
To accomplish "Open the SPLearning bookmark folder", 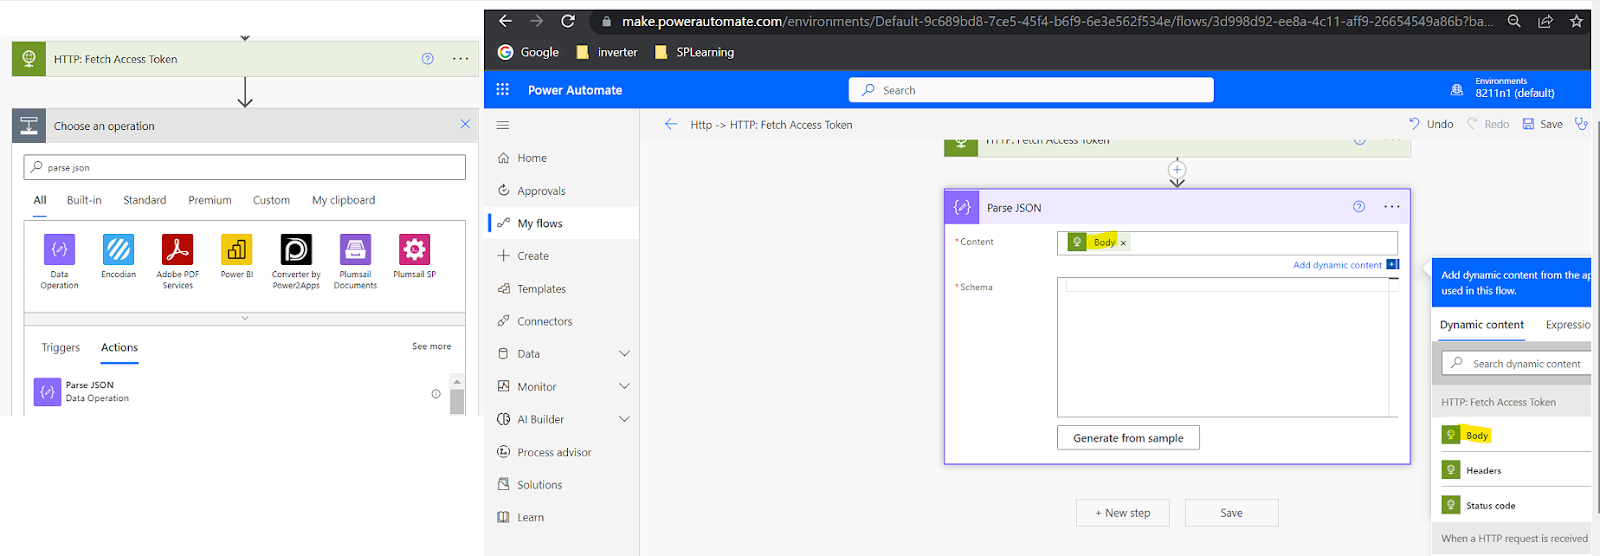I will (695, 52).
